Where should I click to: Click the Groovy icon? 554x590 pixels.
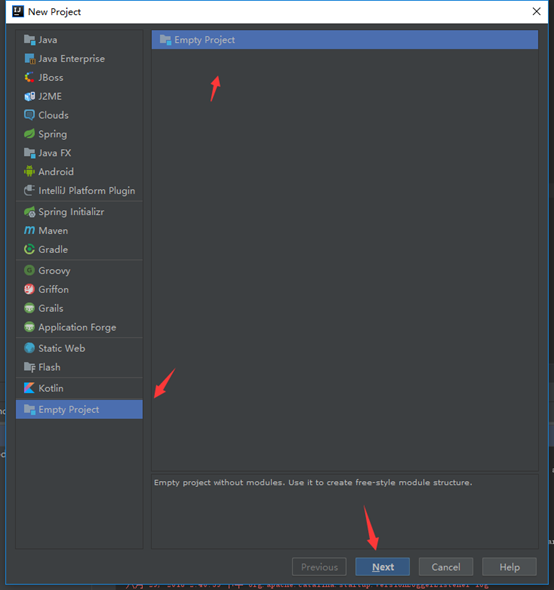coord(29,270)
